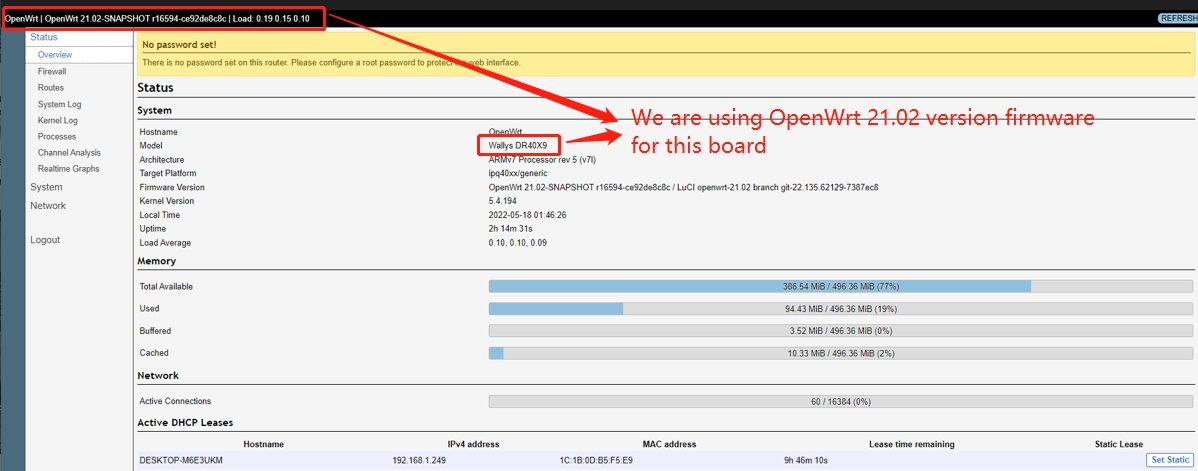
Task: Select load average '0.10, 0.10, 0.09'
Action: click(x=517, y=242)
